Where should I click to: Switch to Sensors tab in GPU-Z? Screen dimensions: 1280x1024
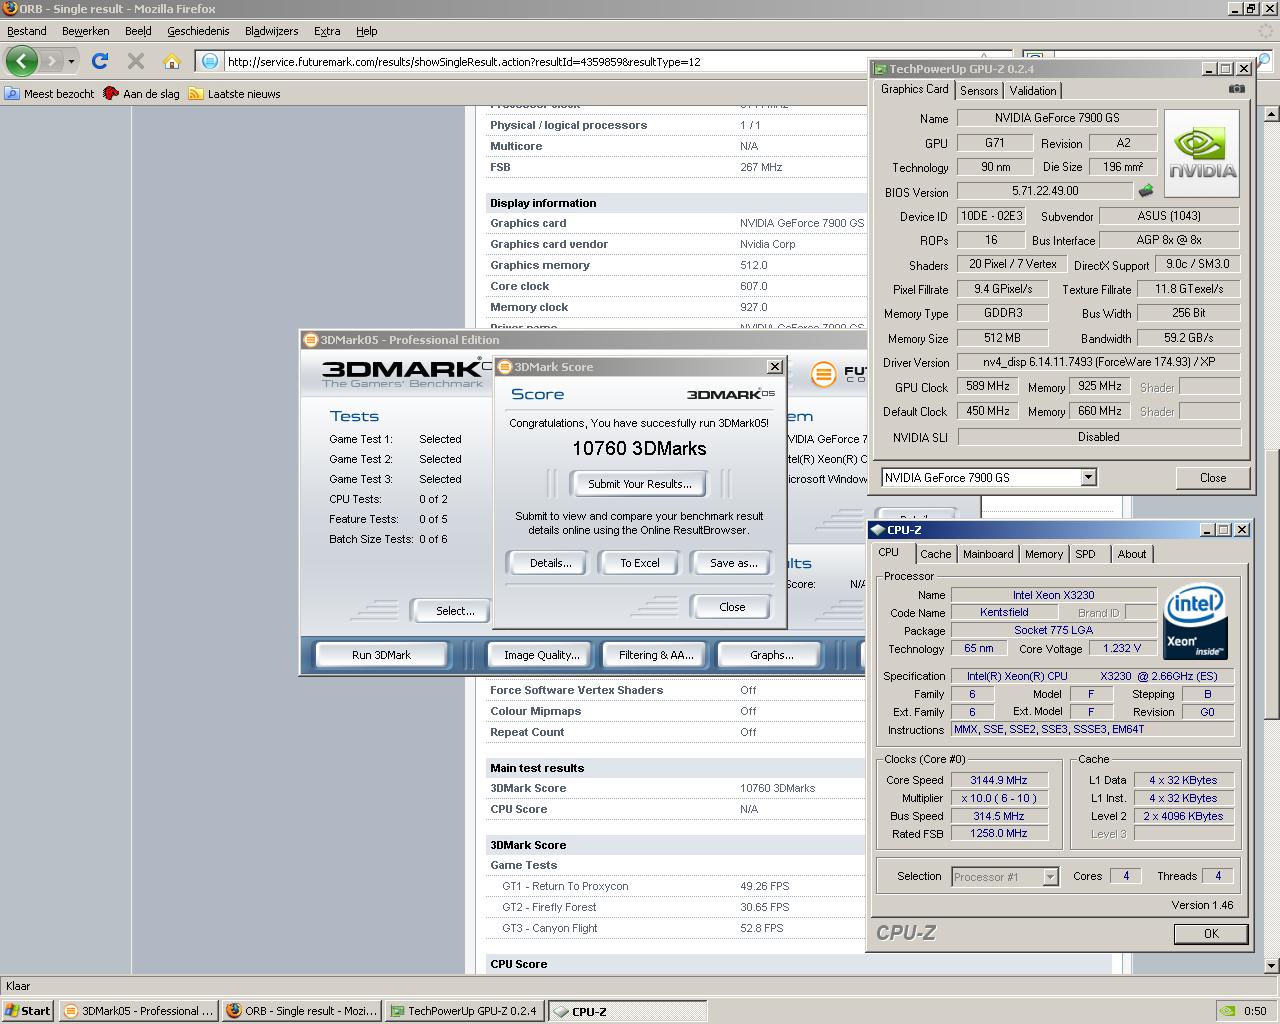(x=979, y=90)
